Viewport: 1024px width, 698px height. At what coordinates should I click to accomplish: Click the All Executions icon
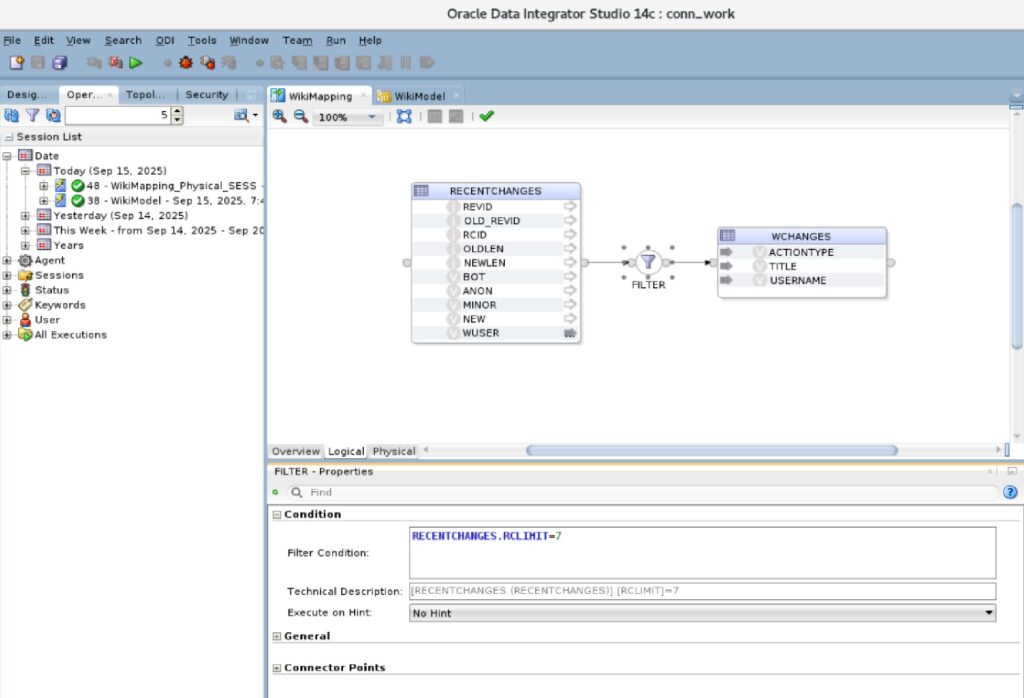pos(25,335)
